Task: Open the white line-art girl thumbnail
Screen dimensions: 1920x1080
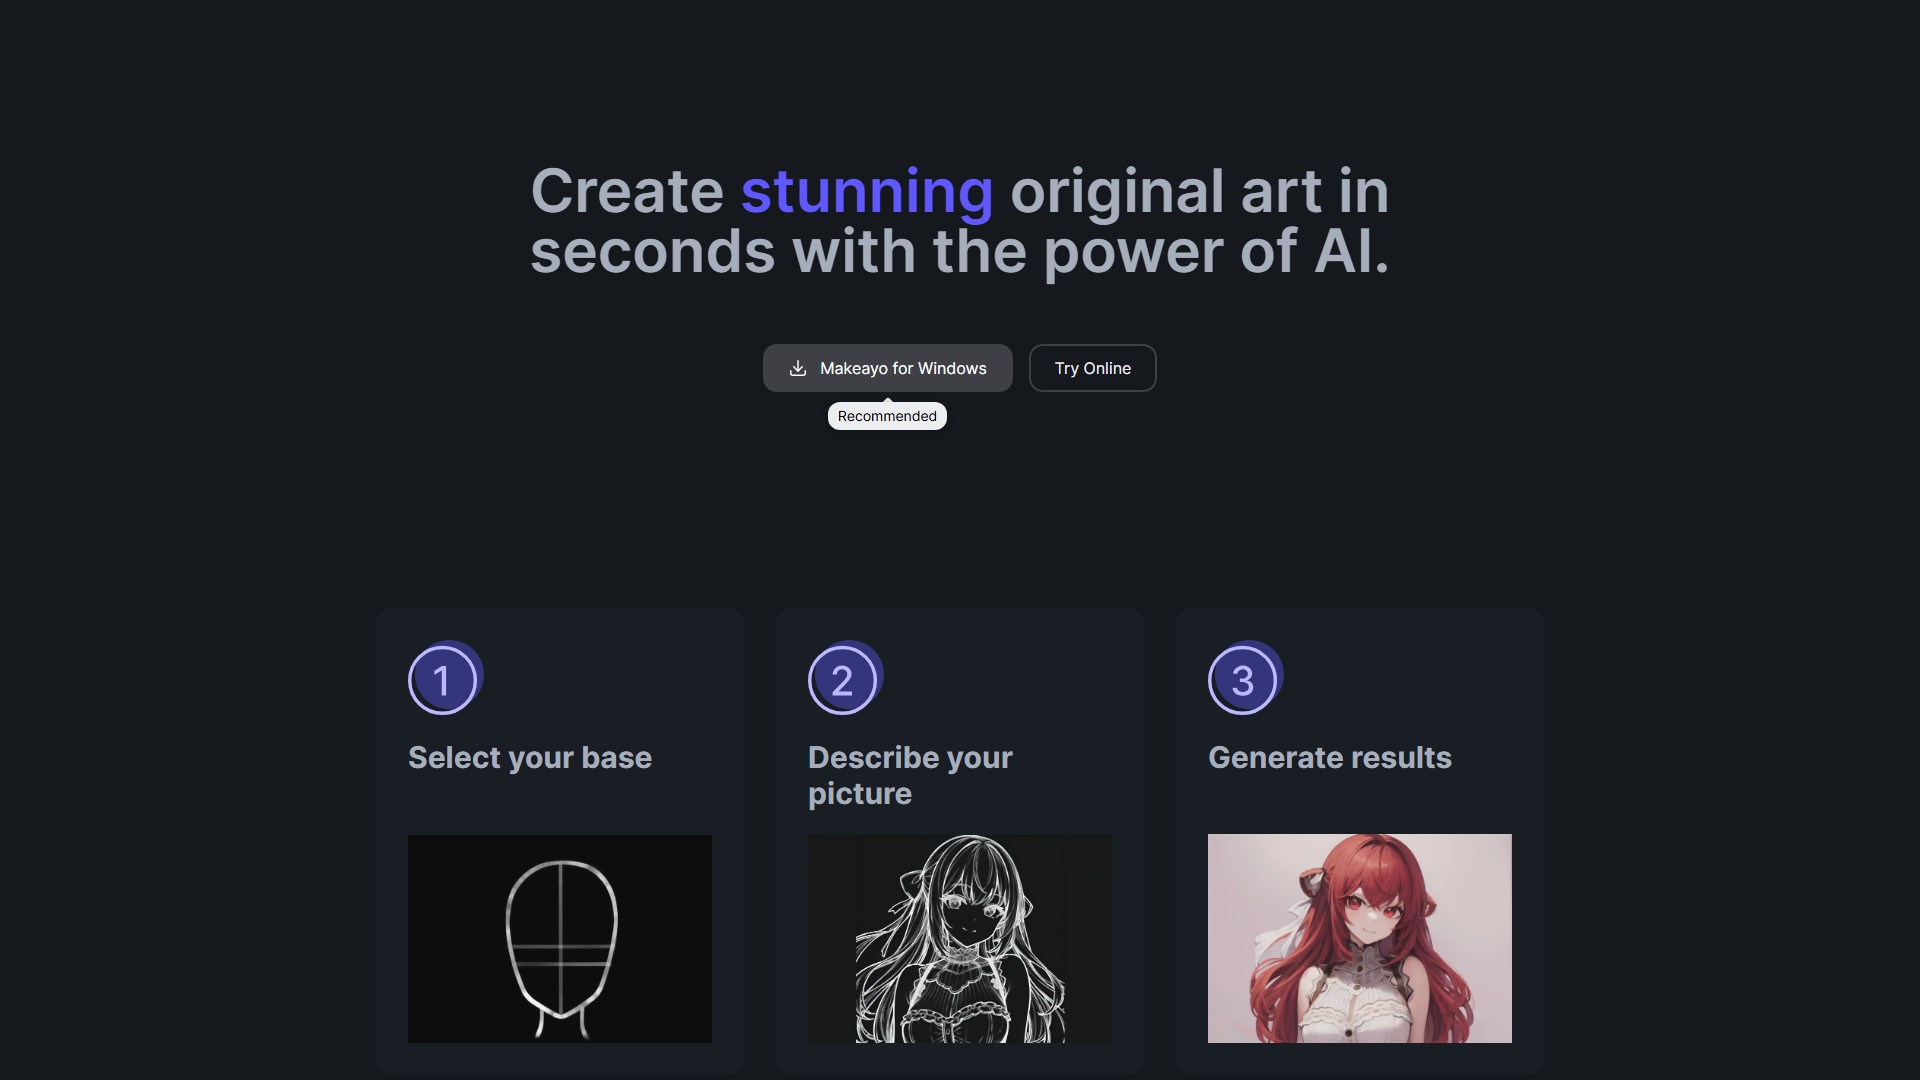Action: tap(959, 938)
